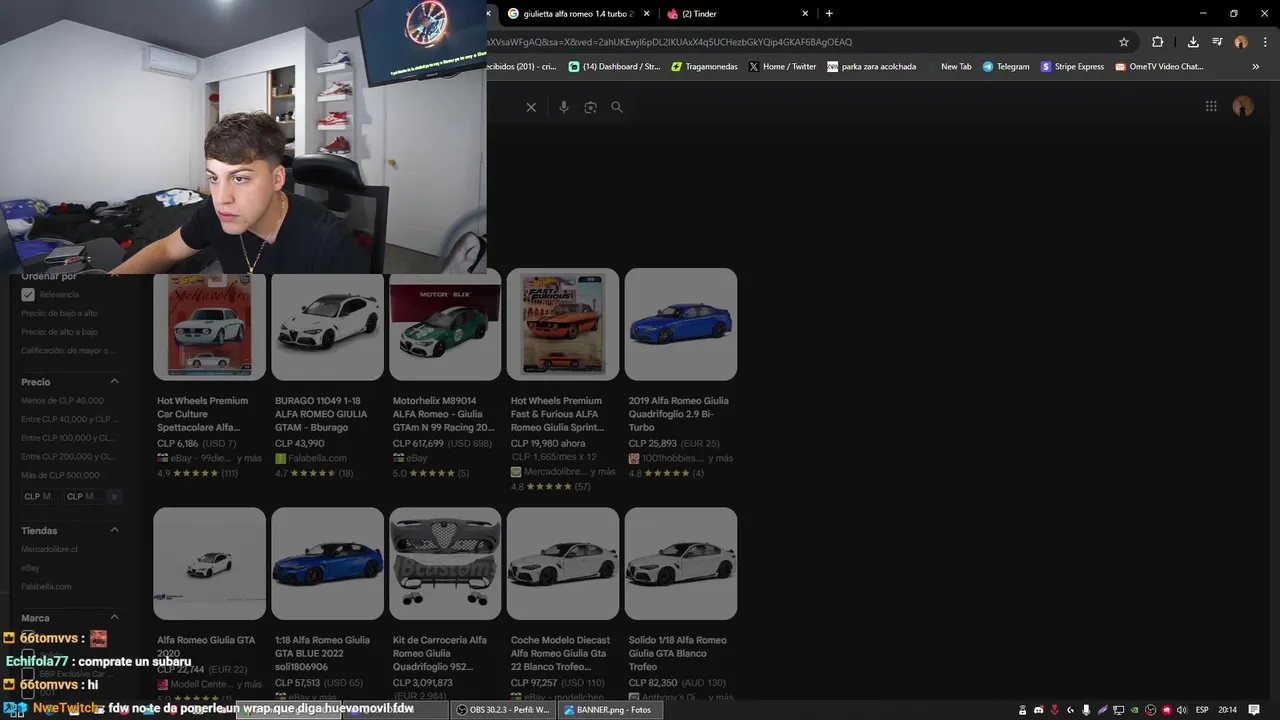The width and height of the screenshot is (1280, 720).
Task: Open media controls icon in Chrome toolbar
Action: (x=1217, y=42)
